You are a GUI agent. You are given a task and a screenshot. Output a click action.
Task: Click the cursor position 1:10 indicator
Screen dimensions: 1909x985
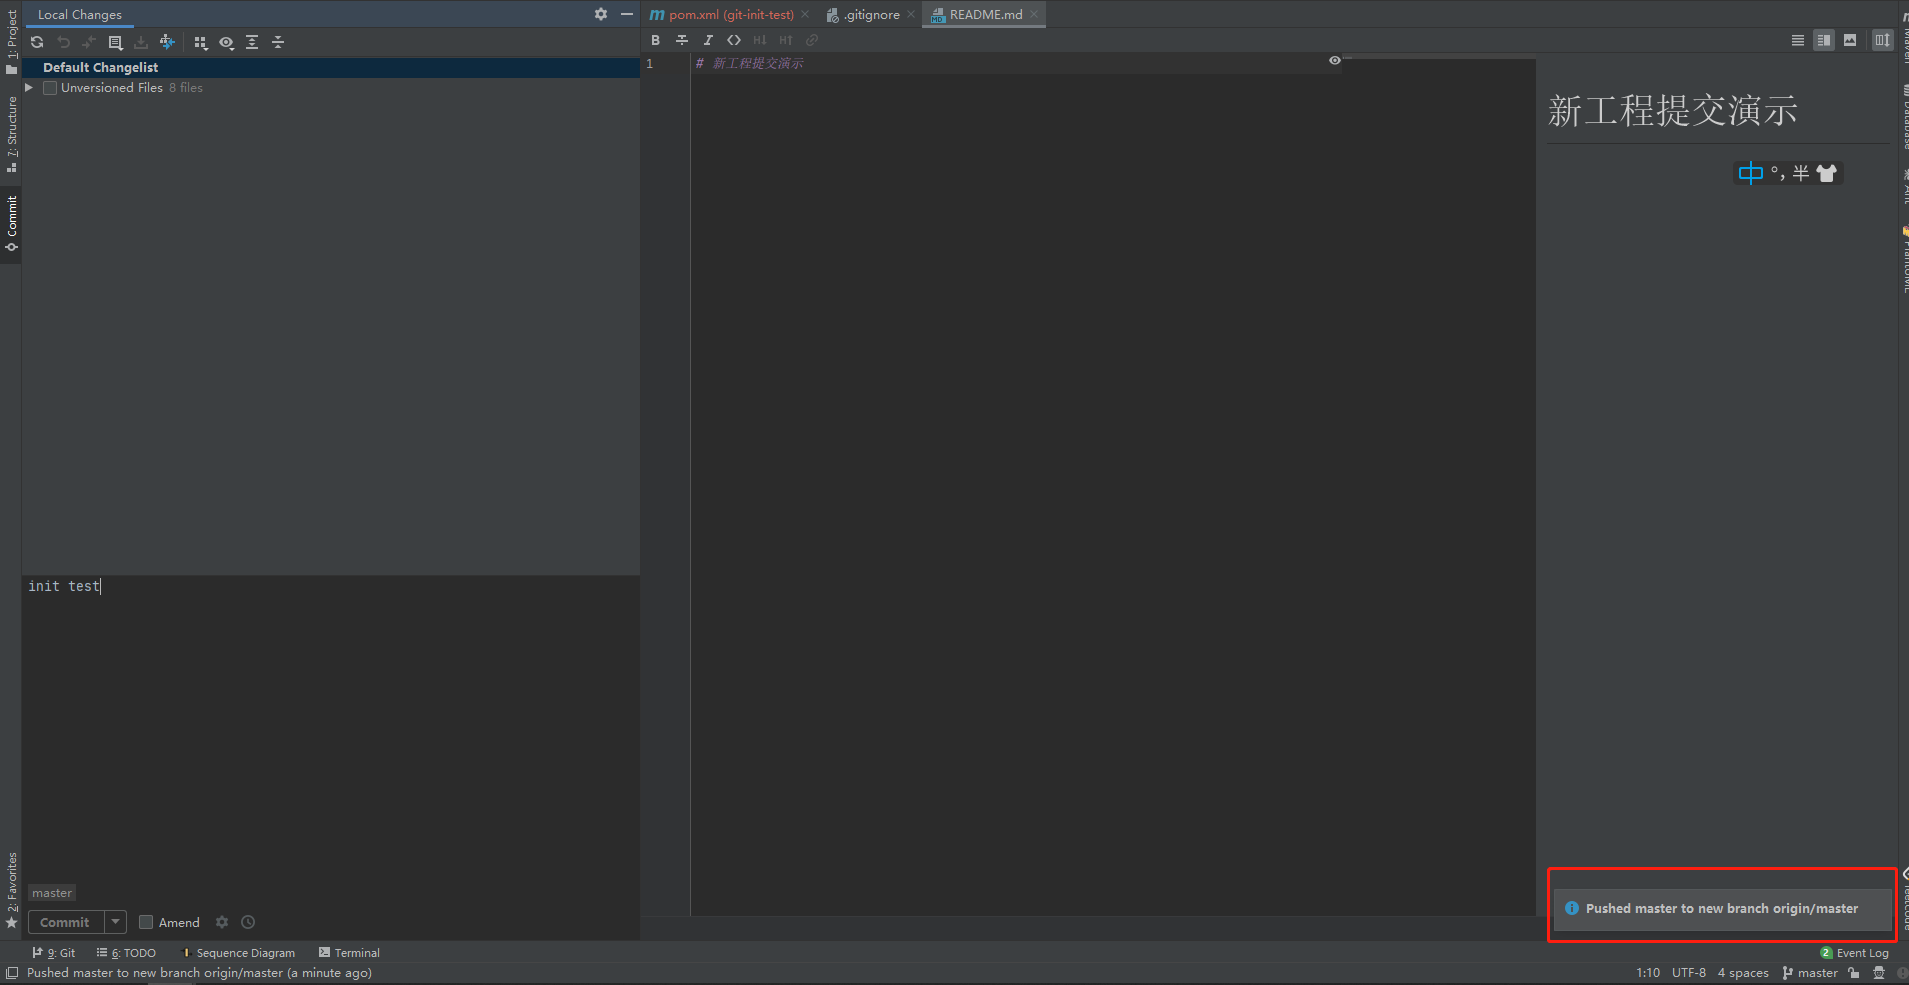pos(1648,973)
